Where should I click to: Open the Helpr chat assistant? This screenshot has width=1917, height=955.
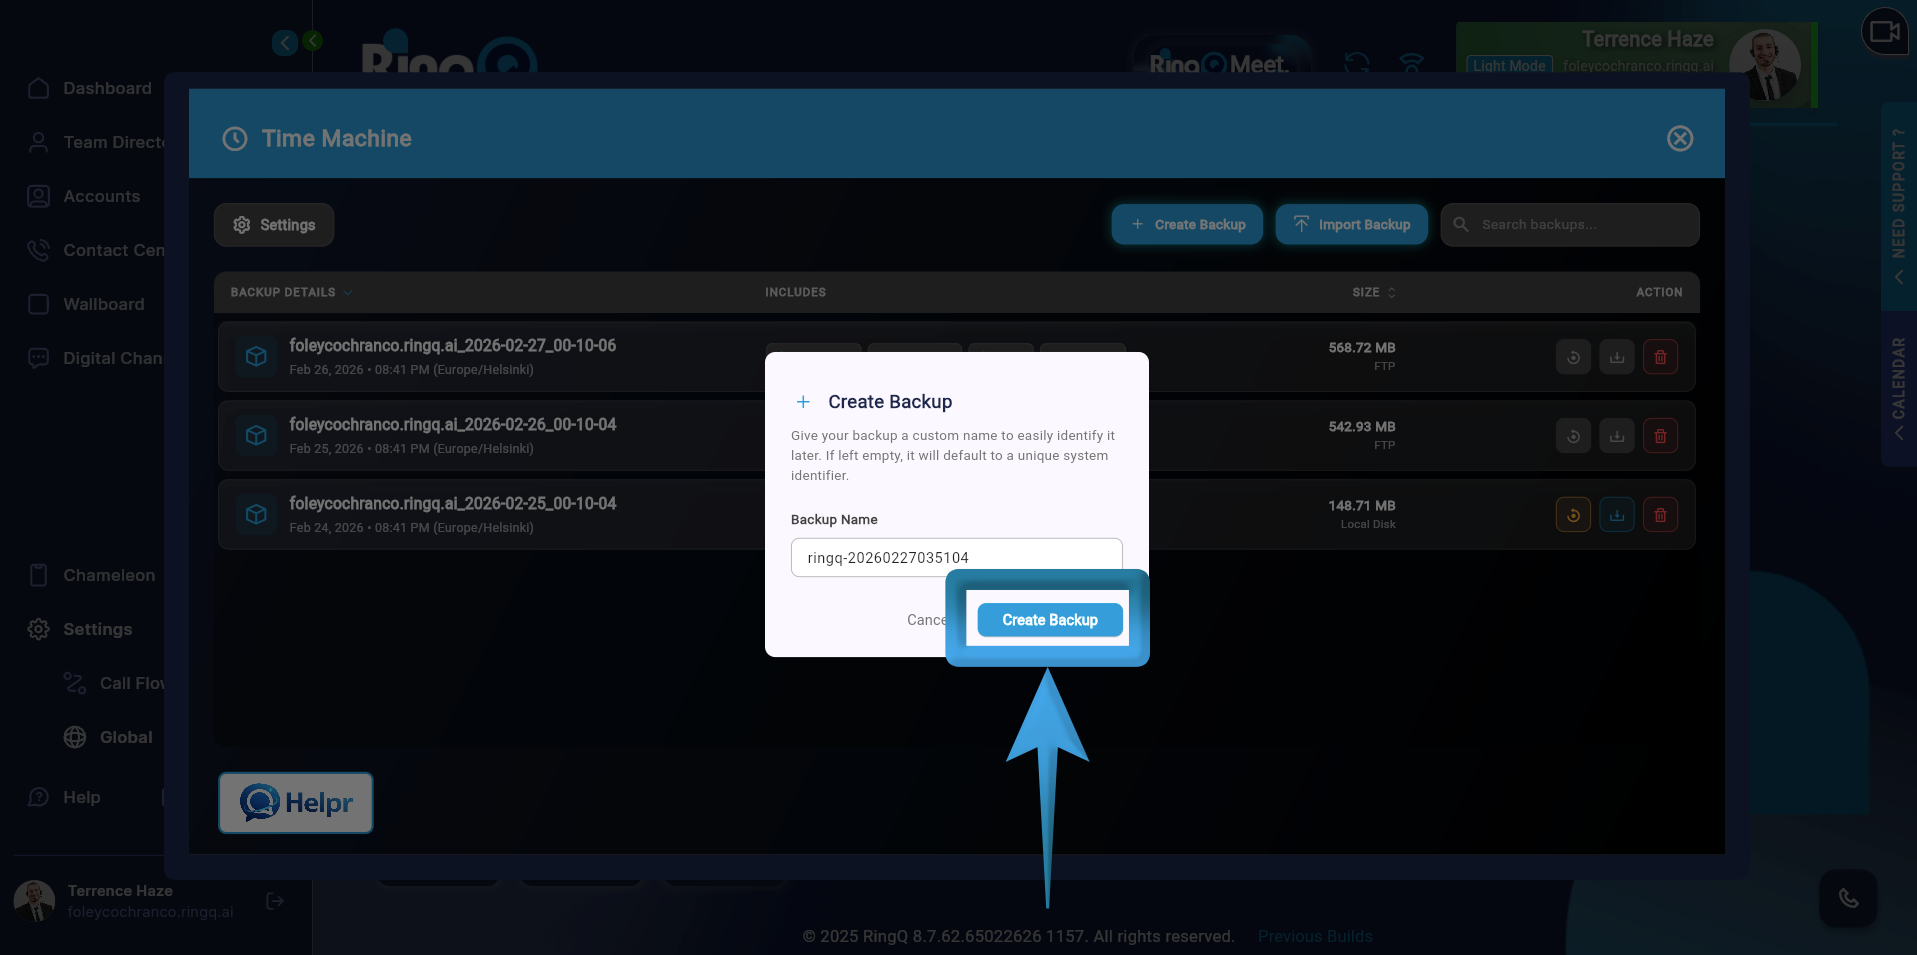[295, 802]
